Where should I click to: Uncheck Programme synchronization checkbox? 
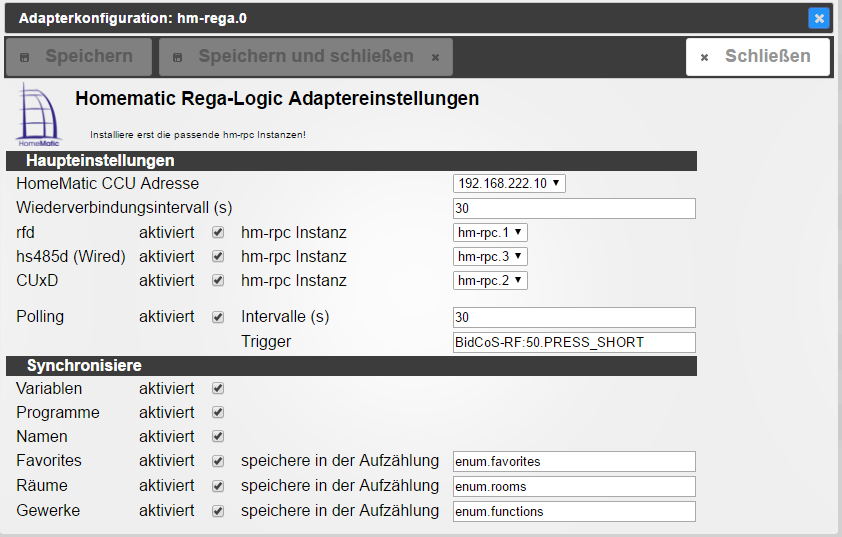tap(217, 412)
